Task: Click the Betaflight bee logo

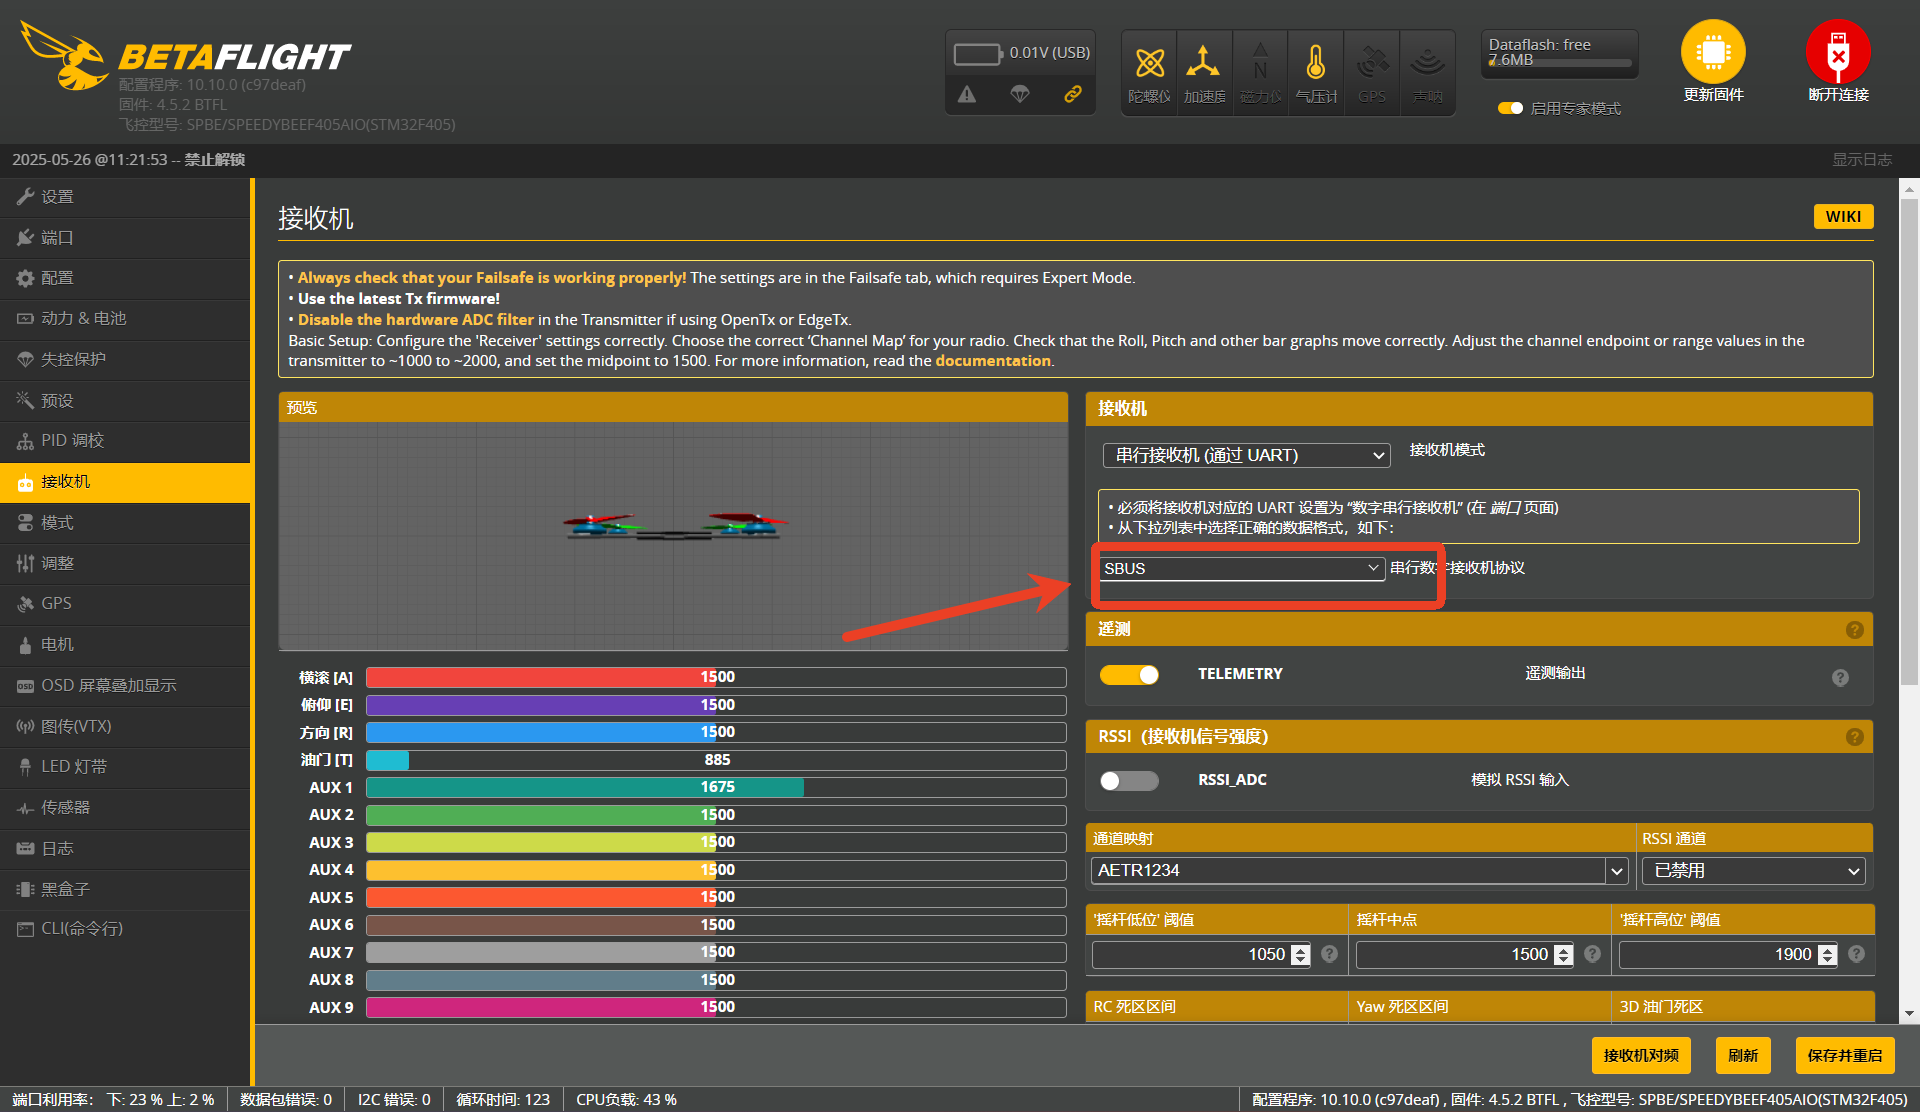Action: point(65,55)
